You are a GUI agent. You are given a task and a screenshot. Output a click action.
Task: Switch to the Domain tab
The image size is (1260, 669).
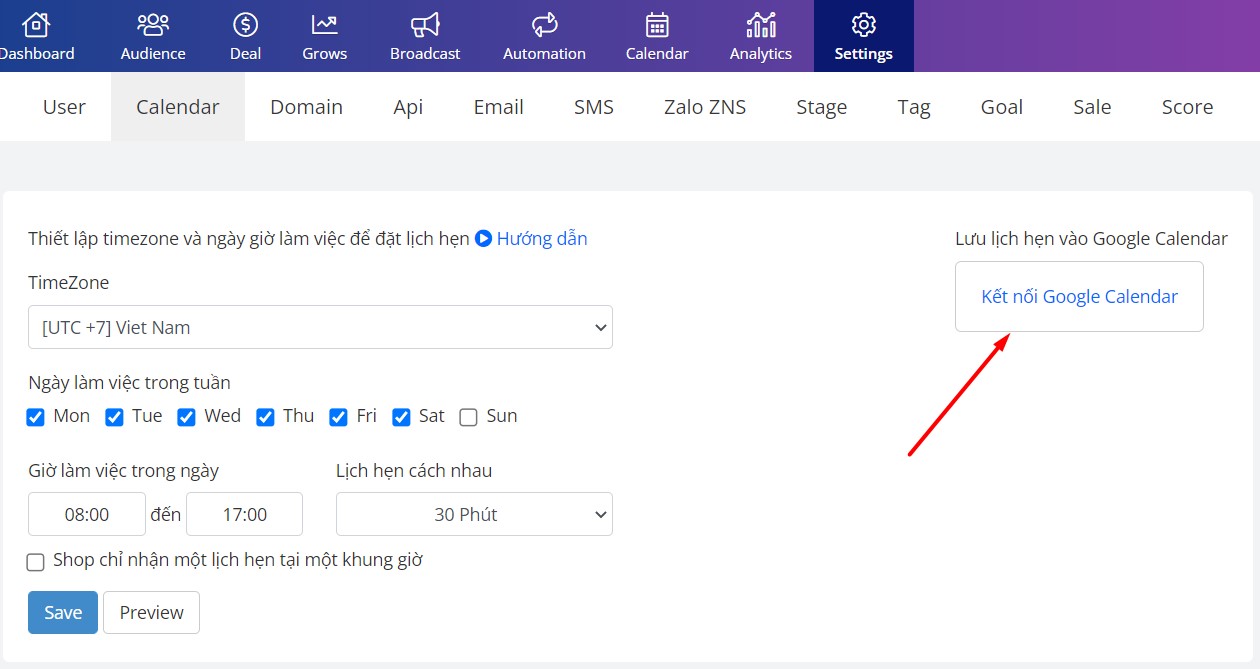tap(307, 107)
